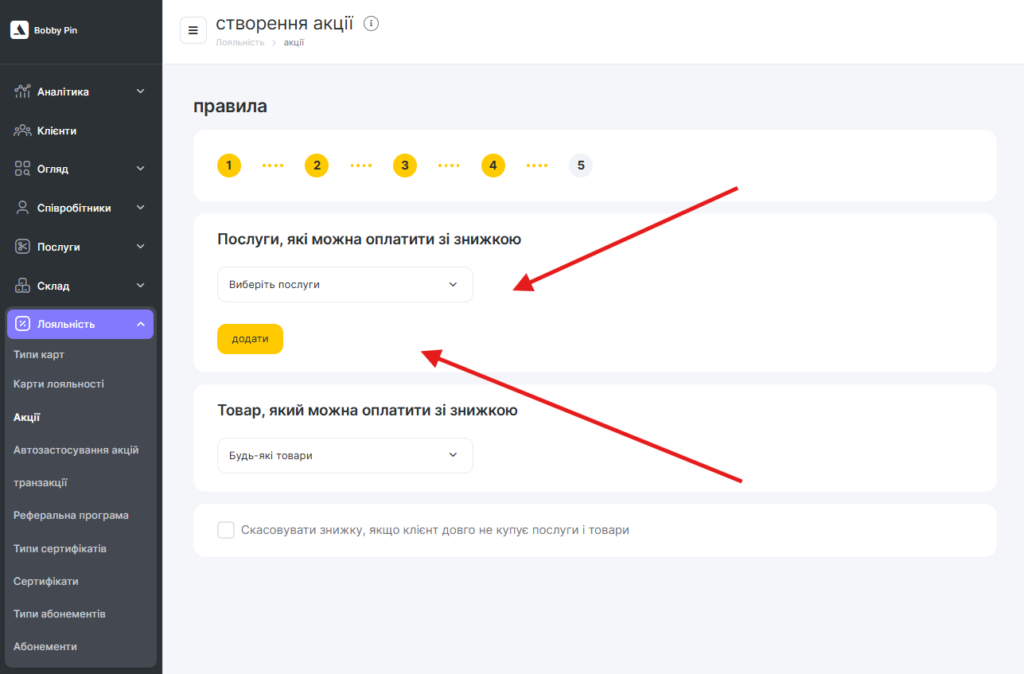Select Реферальна програма from the sidebar
The image size is (1024, 674).
click(71, 516)
